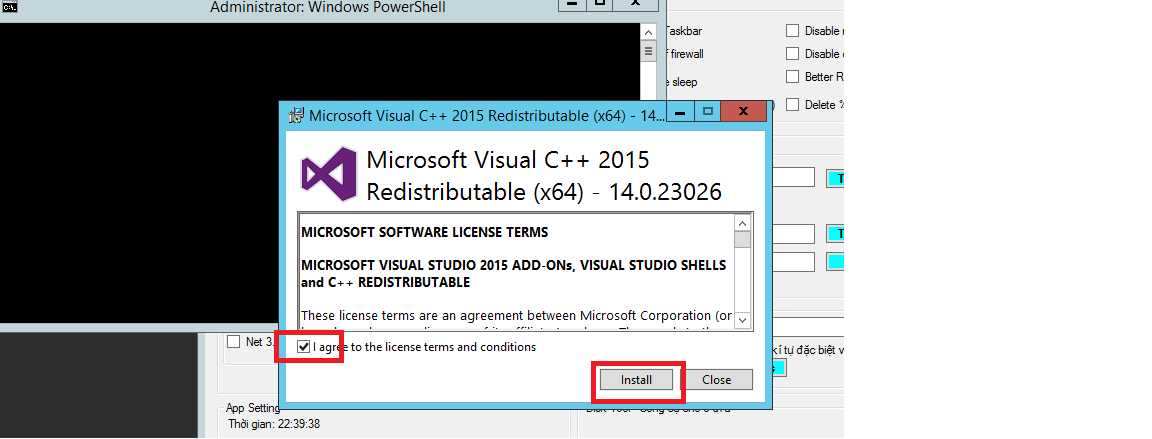Toggle the Disable checkbox next to Taskbar label

(792, 30)
